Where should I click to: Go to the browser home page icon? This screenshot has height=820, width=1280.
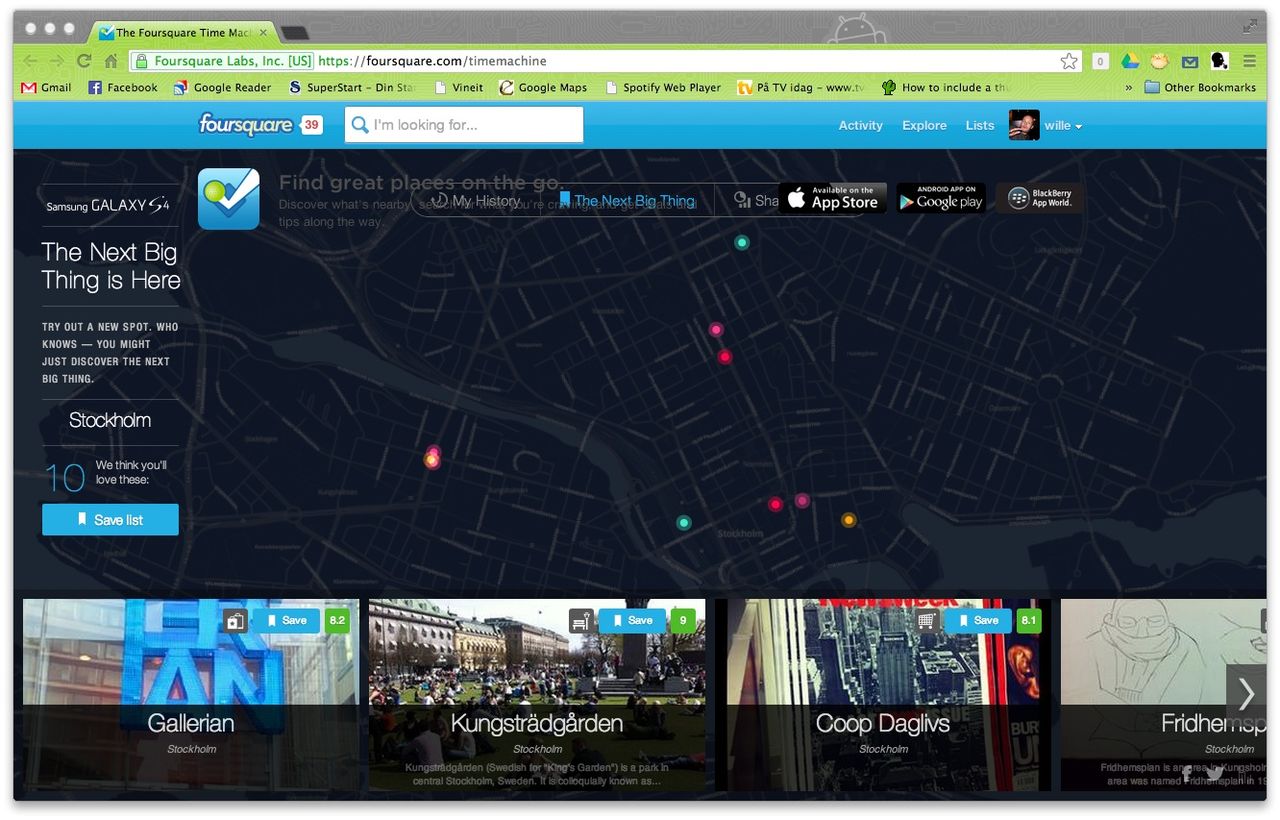111,61
